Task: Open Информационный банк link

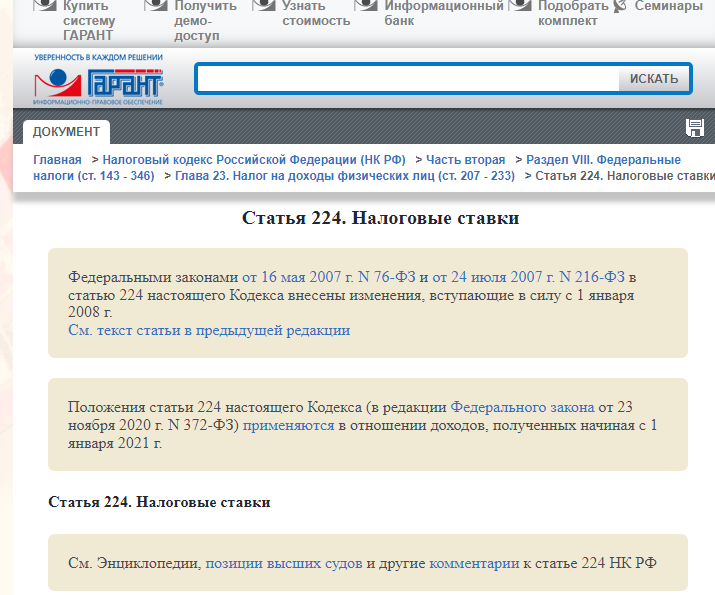Action: [444, 13]
